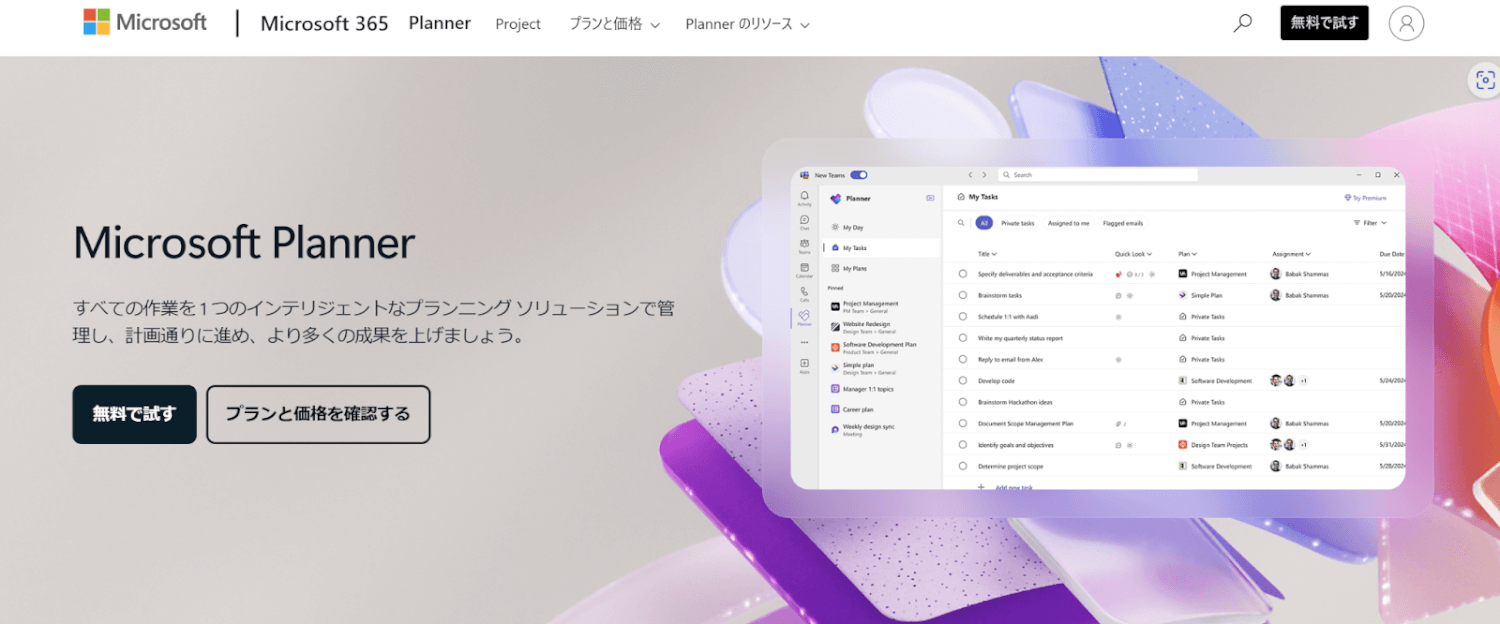Open the Apps plus icon in Teams
Image resolution: width=1500 pixels, height=624 pixels.
[x=805, y=365]
